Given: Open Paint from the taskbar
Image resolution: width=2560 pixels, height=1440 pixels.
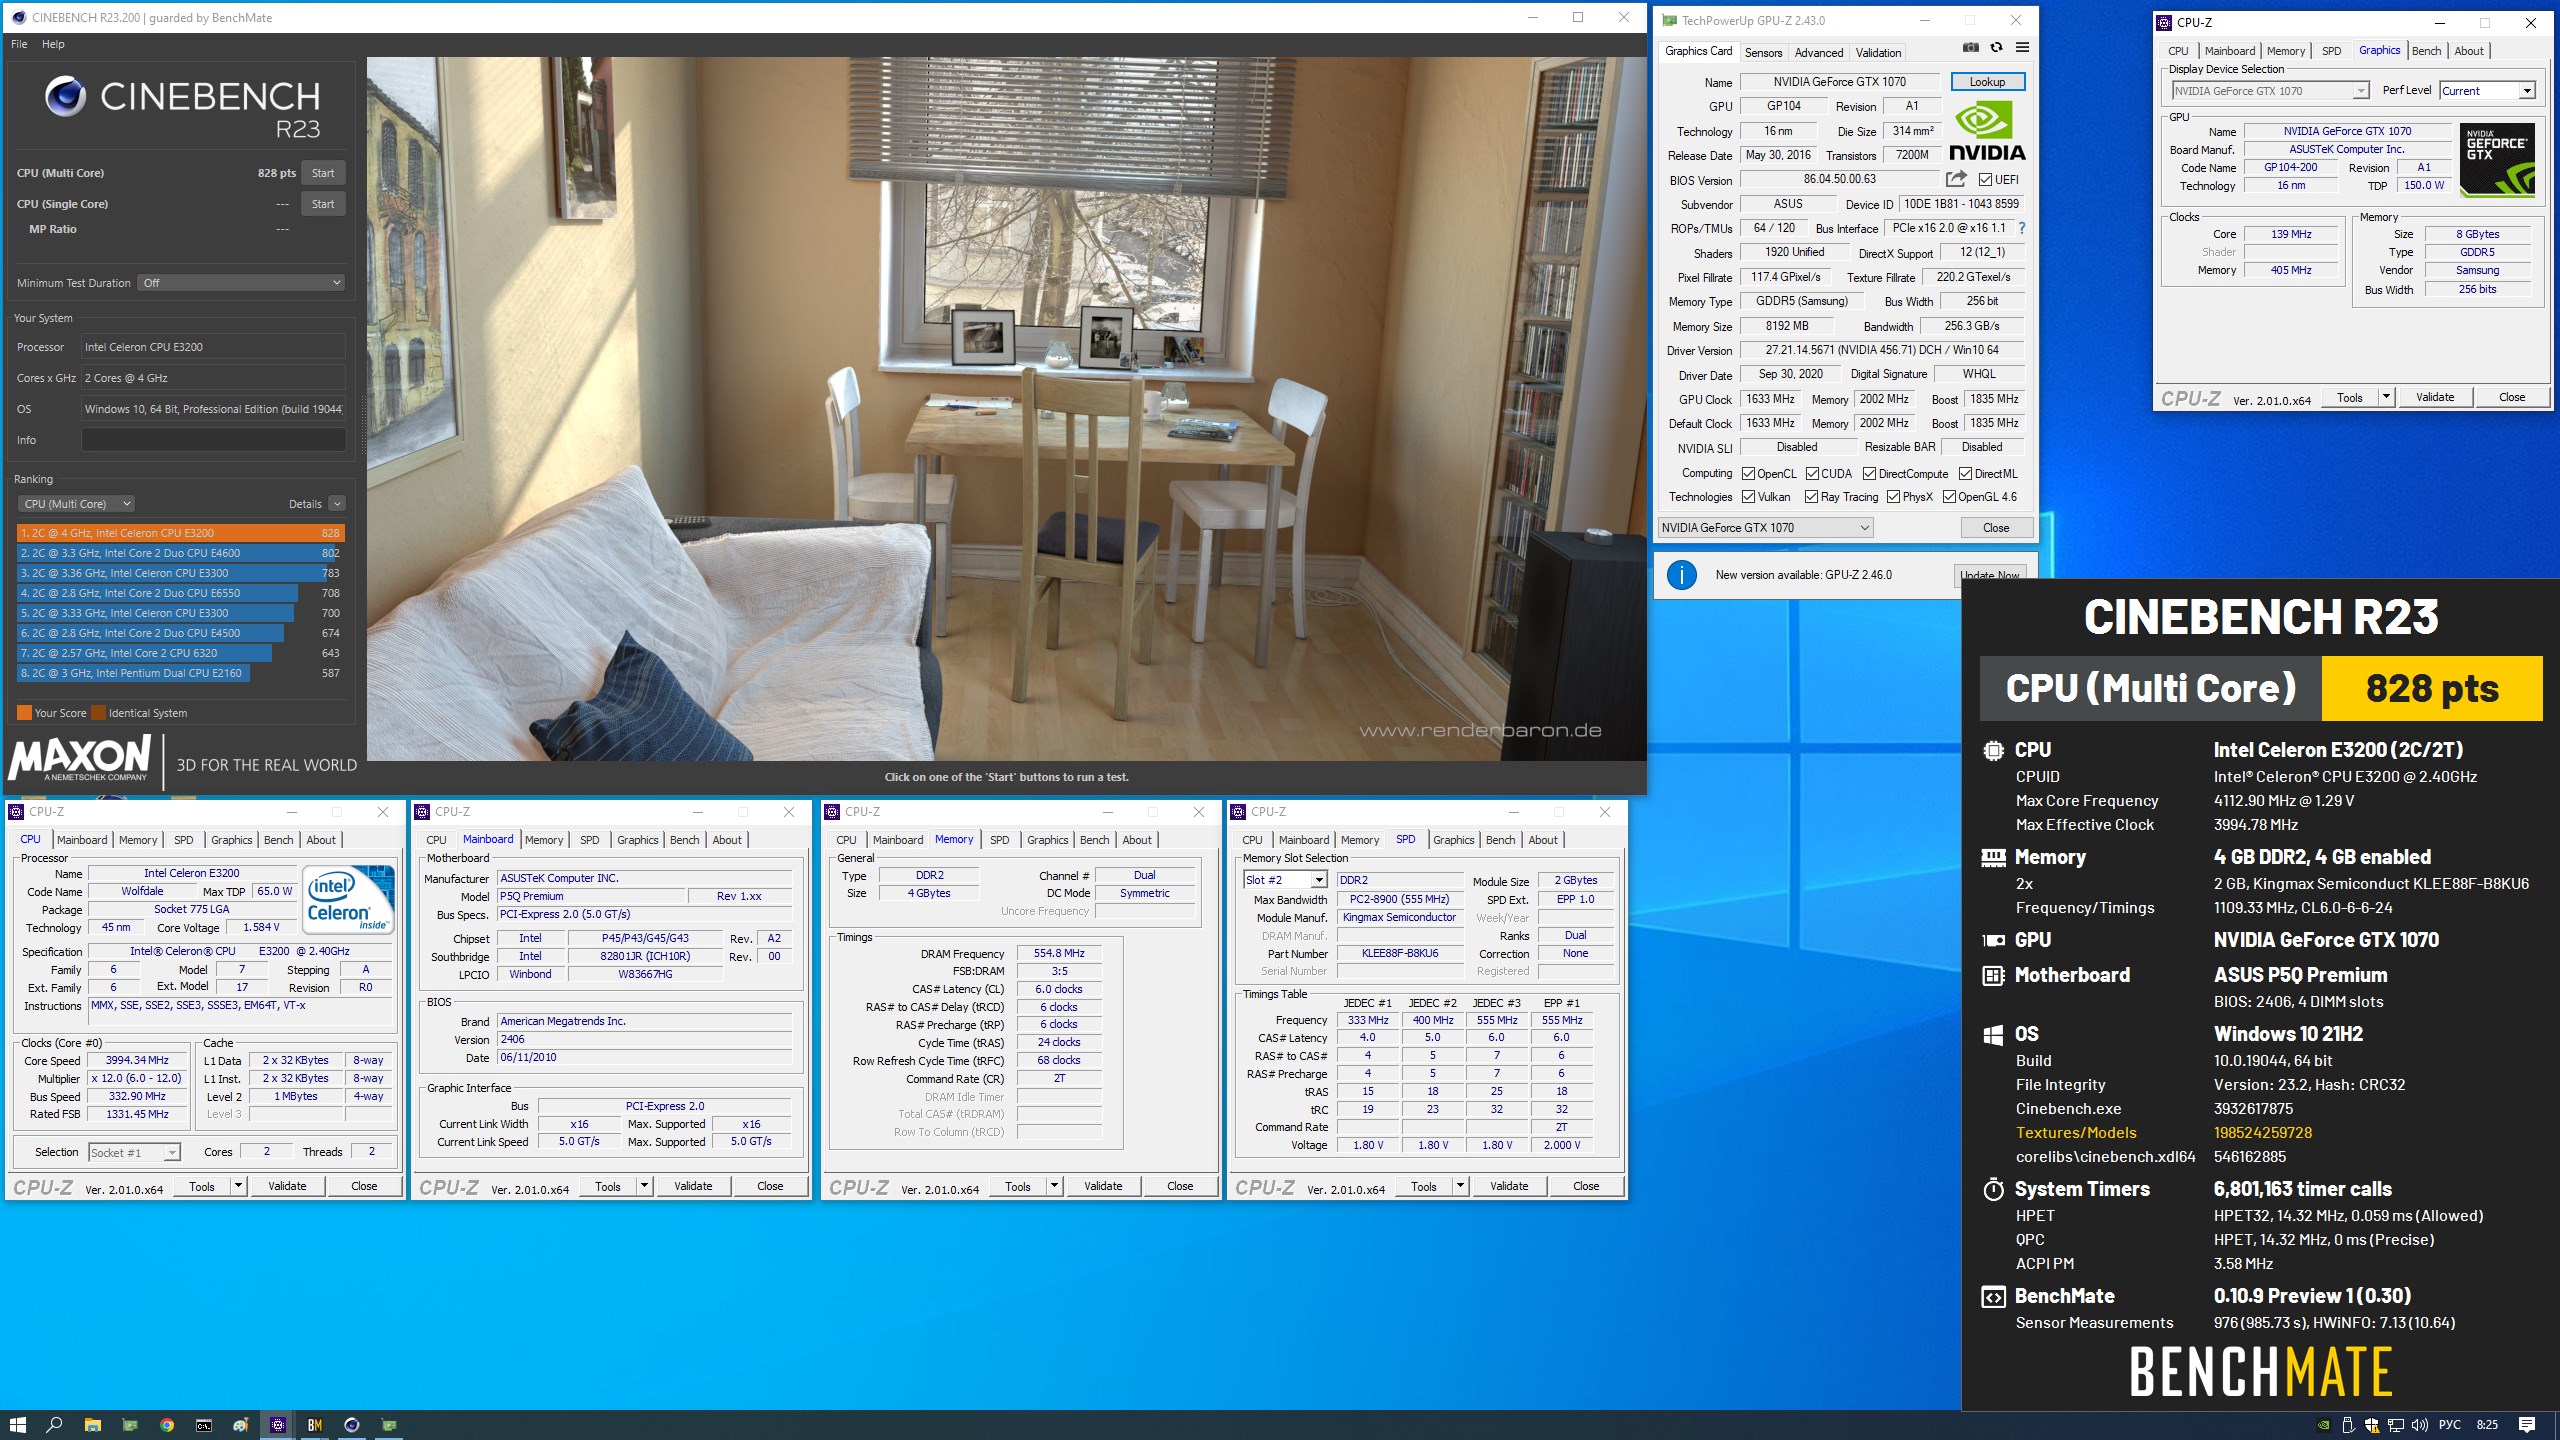Looking at the screenshot, I should point(241,1425).
